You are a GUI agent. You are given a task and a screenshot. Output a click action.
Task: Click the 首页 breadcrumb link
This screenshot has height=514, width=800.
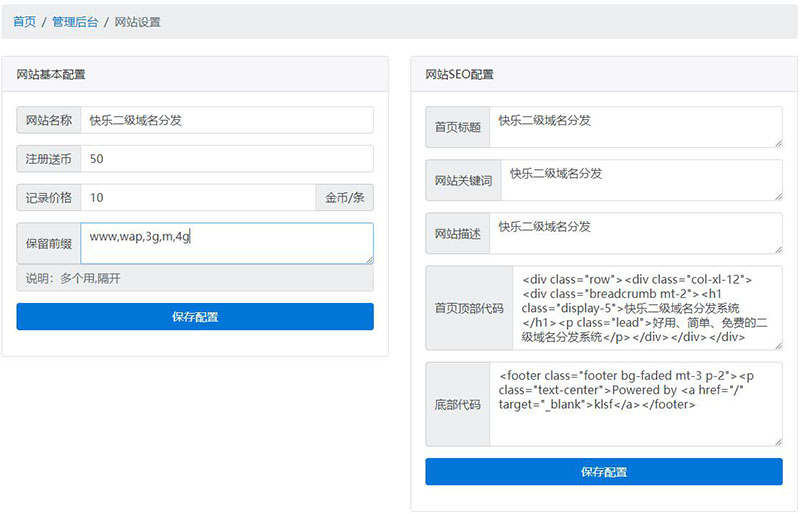point(24,22)
